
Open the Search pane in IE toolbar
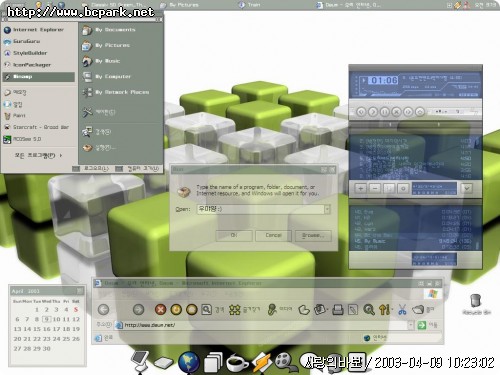(207, 310)
